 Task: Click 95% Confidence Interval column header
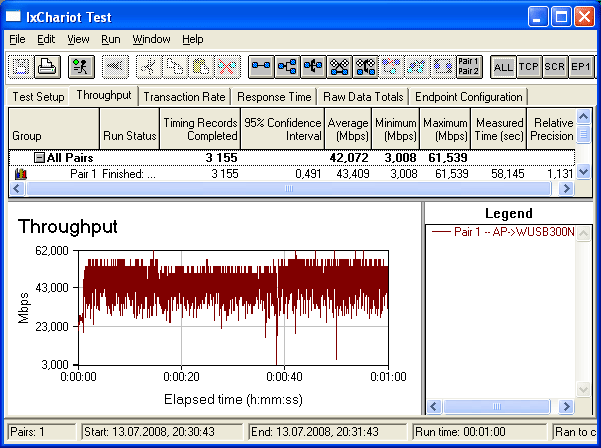click(x=282, y=129)
